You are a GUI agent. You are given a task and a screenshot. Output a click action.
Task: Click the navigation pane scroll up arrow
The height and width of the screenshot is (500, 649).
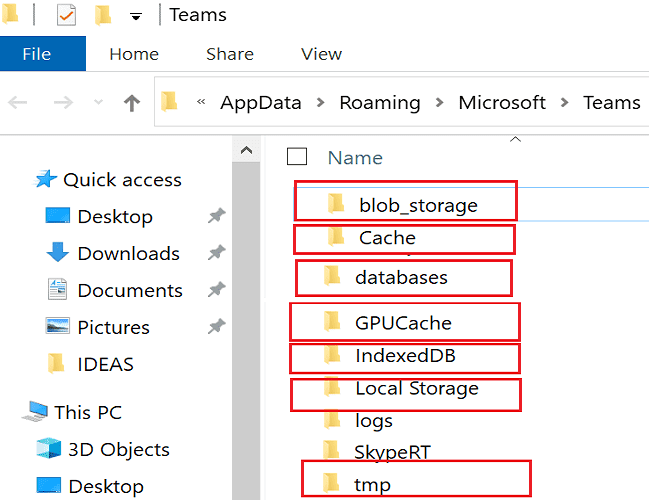pos(246,150)
